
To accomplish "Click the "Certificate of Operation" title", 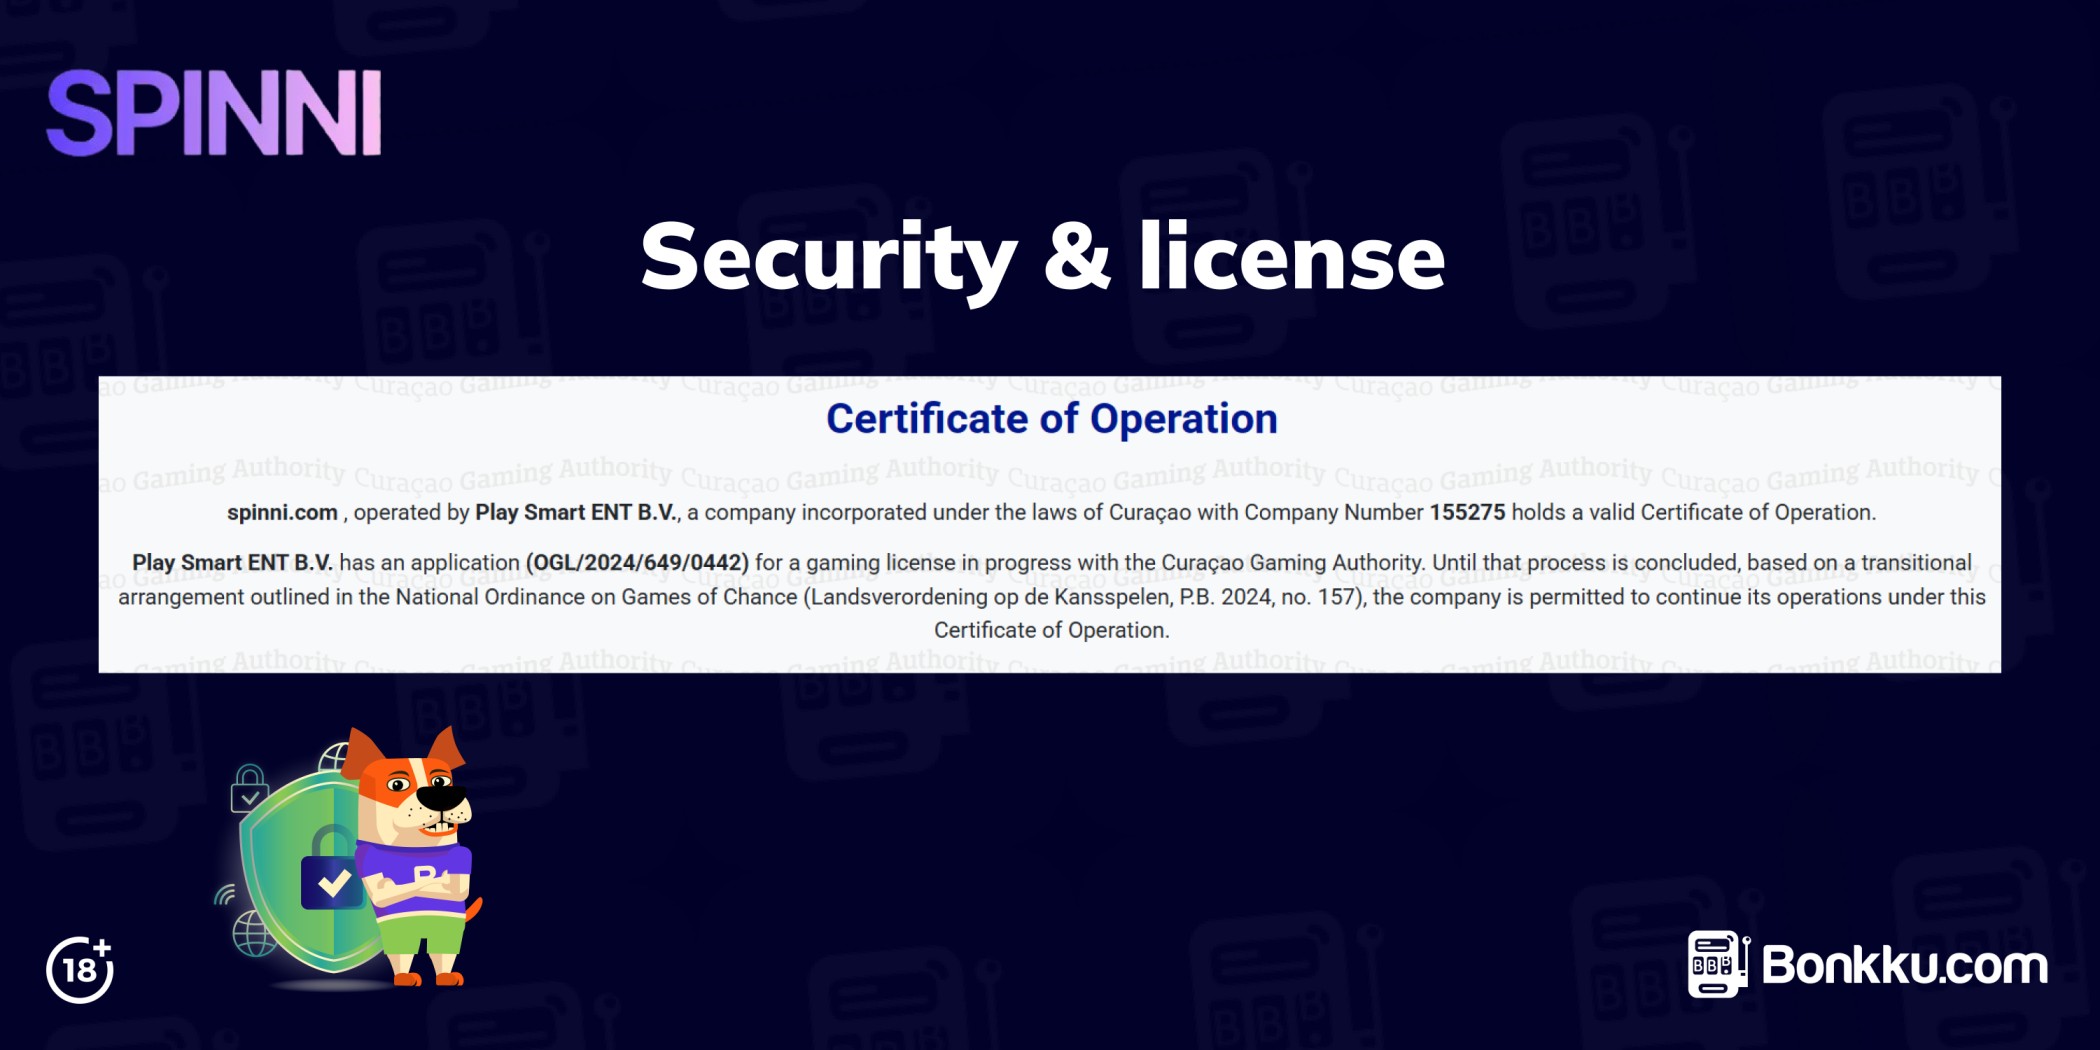I will [x=1051, y=418].
